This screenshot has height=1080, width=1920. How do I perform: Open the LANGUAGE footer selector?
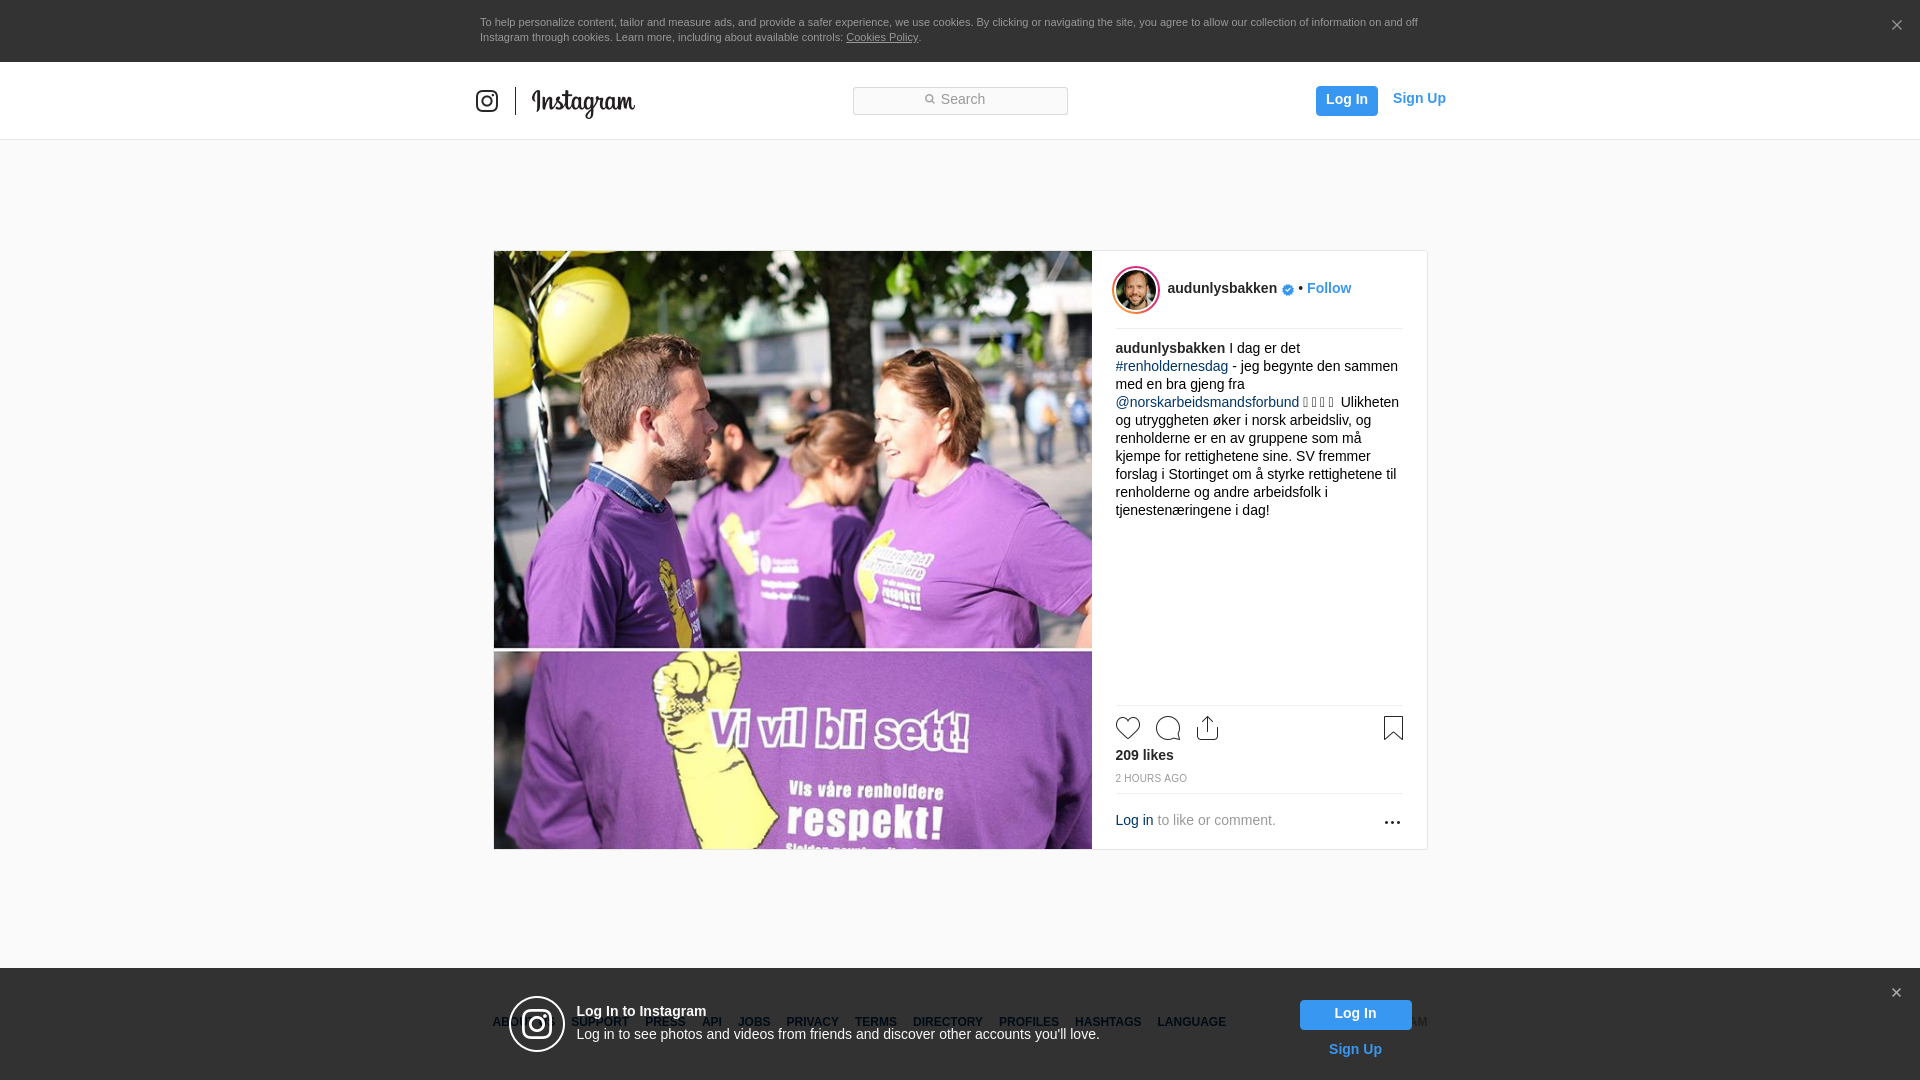pos(1191,1022)
